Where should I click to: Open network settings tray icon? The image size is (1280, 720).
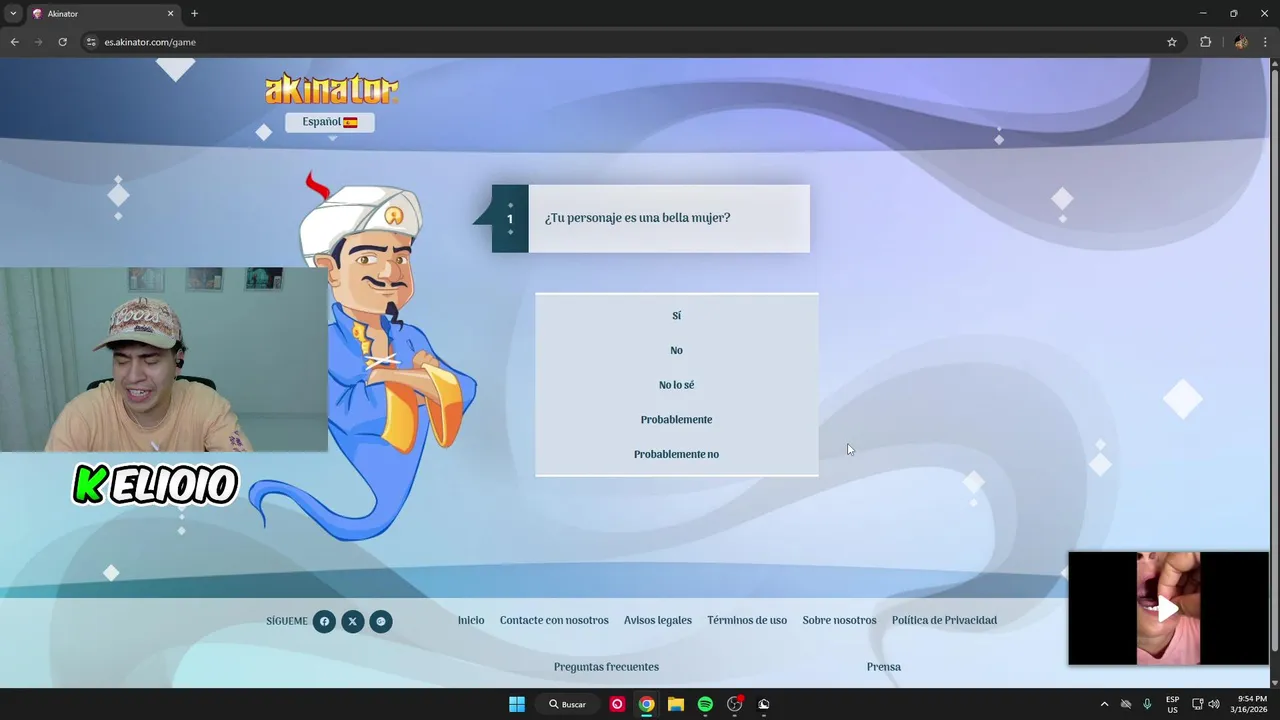click(x=1198, y=704)
